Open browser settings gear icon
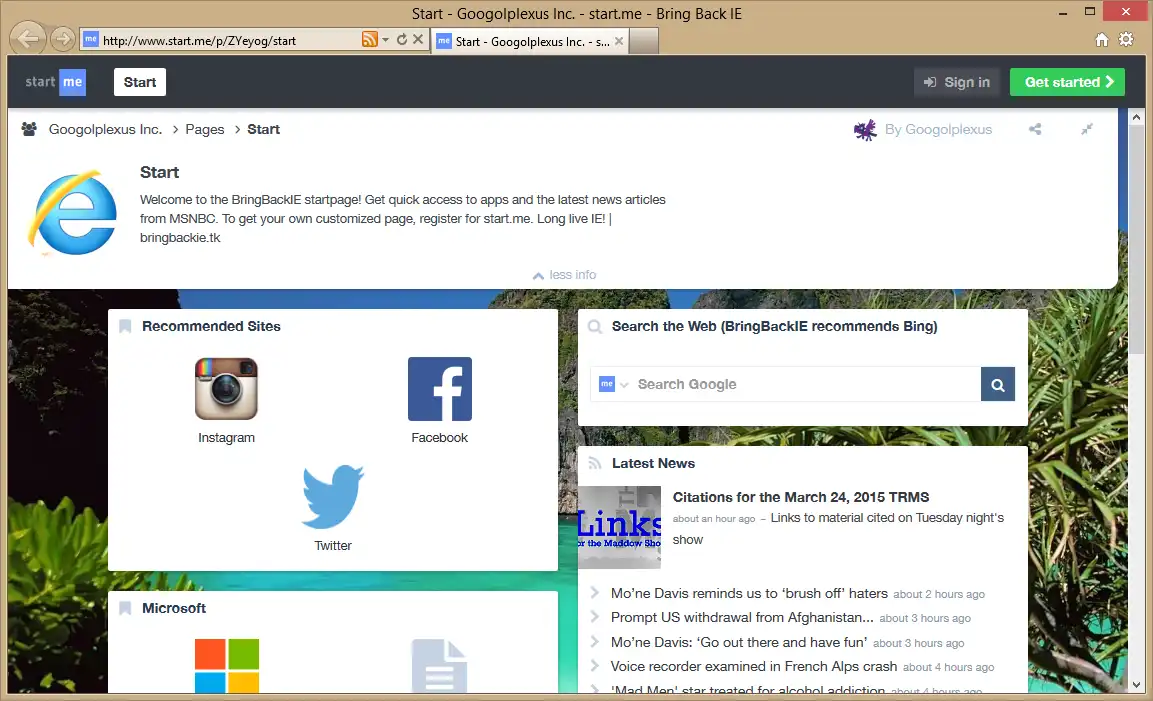1153x701 pixels. (1126, 39)
